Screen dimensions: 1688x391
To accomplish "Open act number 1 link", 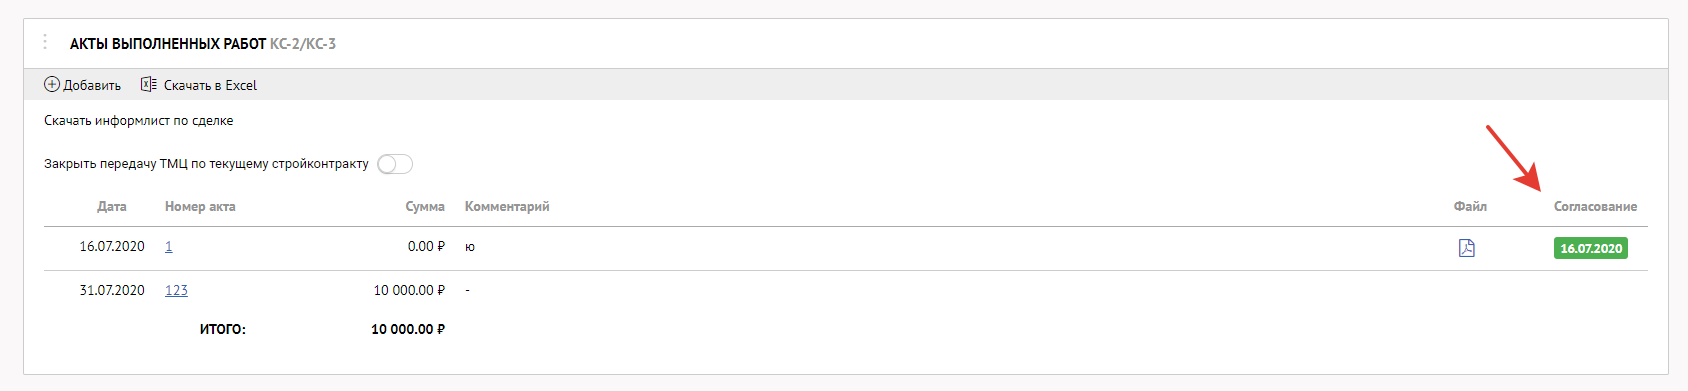I will tap(169, 246).
